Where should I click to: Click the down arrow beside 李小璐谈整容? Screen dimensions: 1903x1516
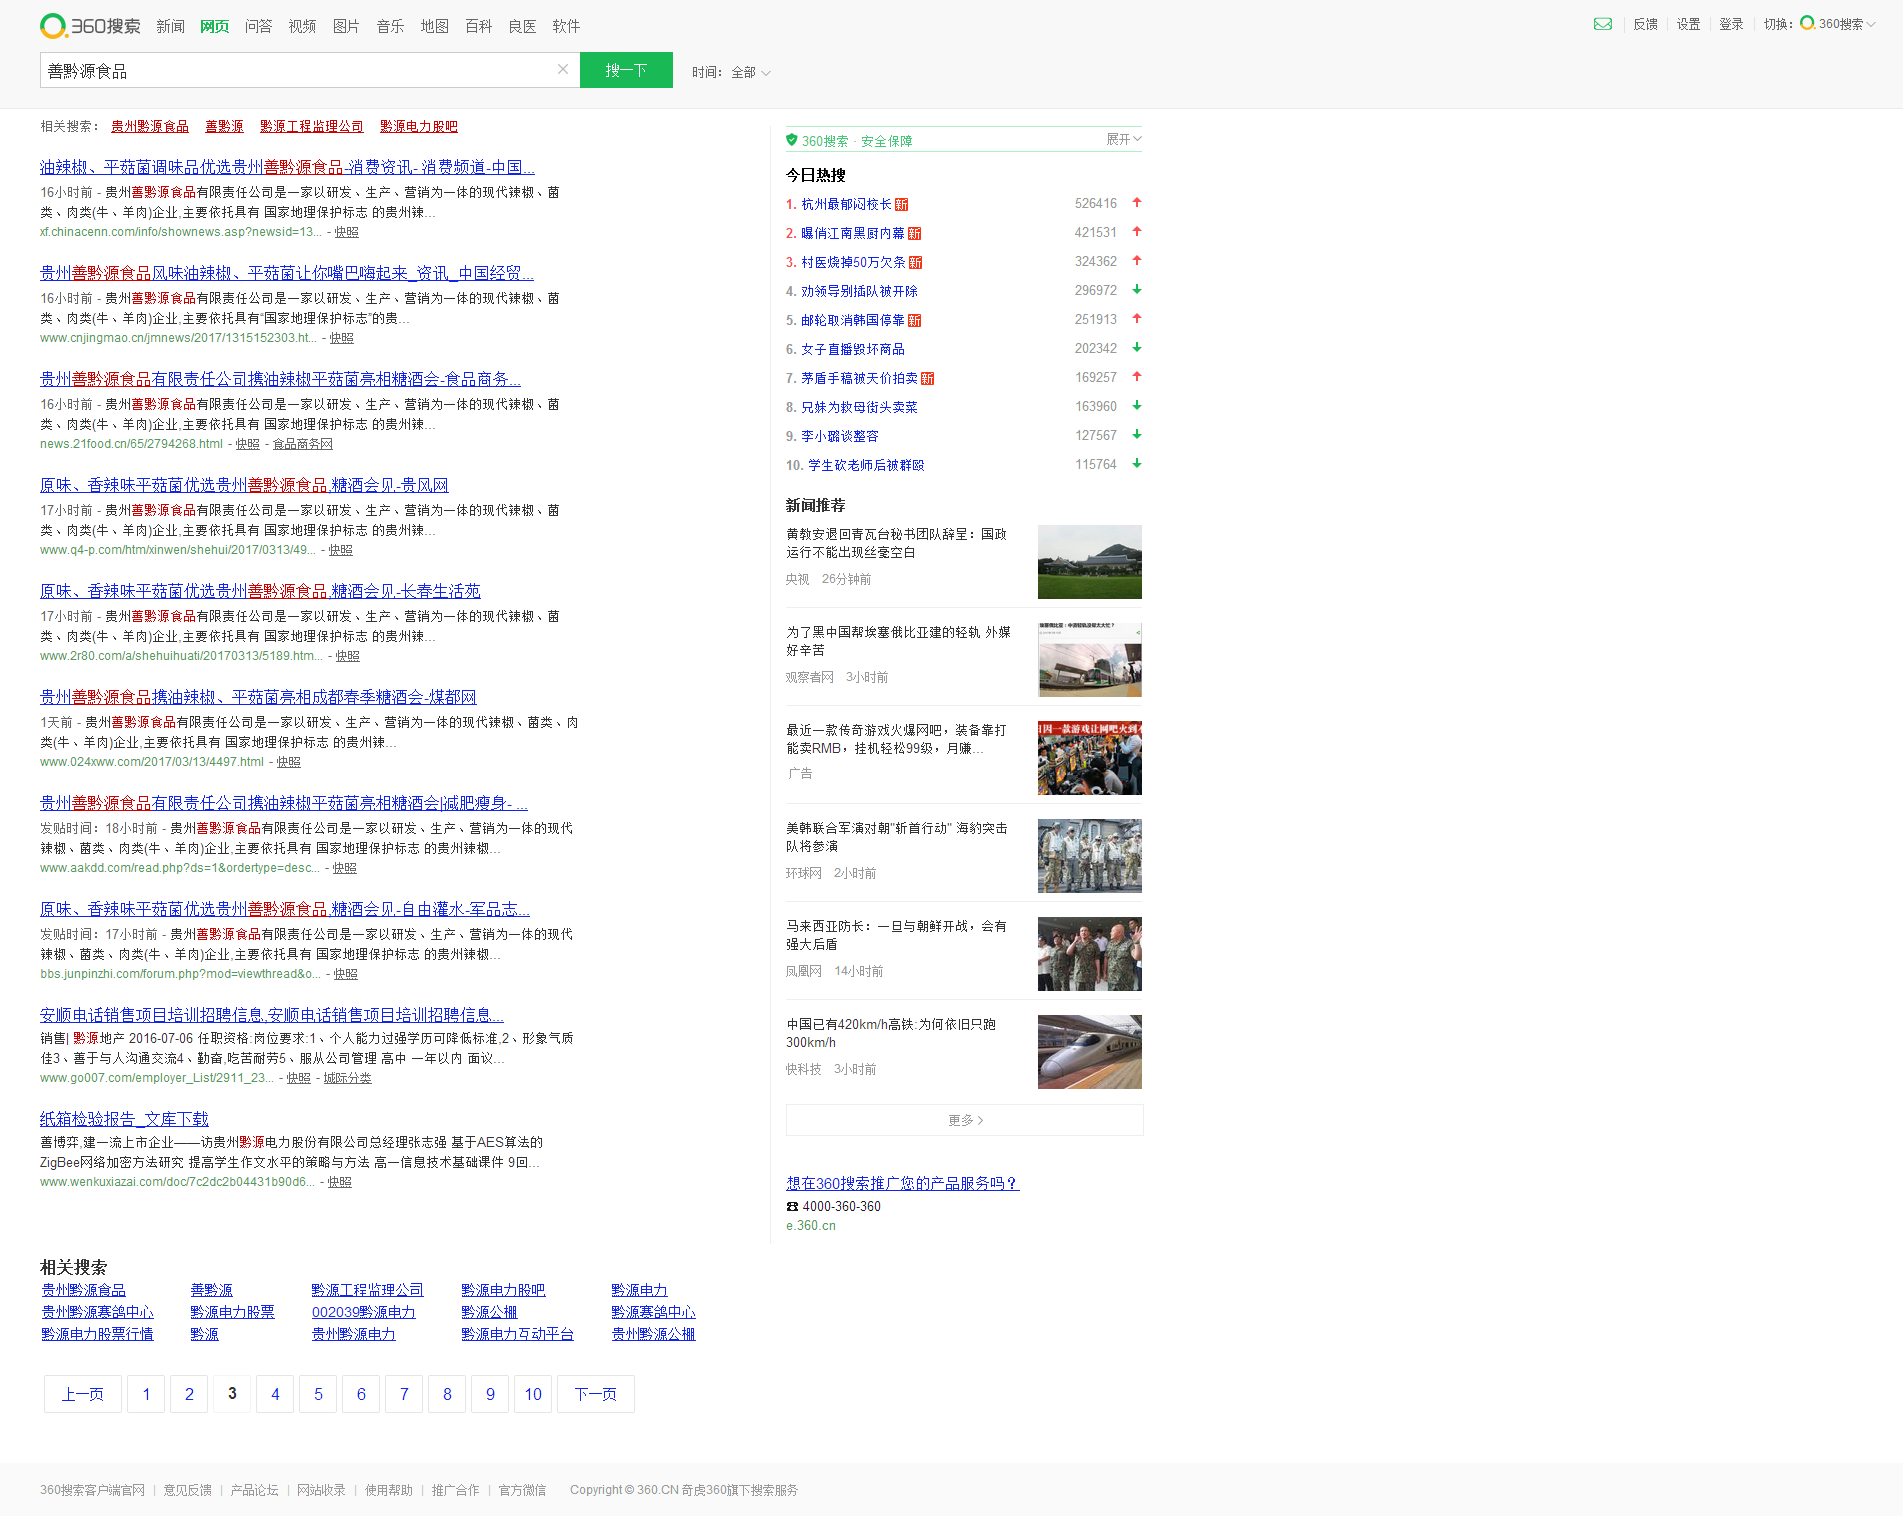(1137, 435)
